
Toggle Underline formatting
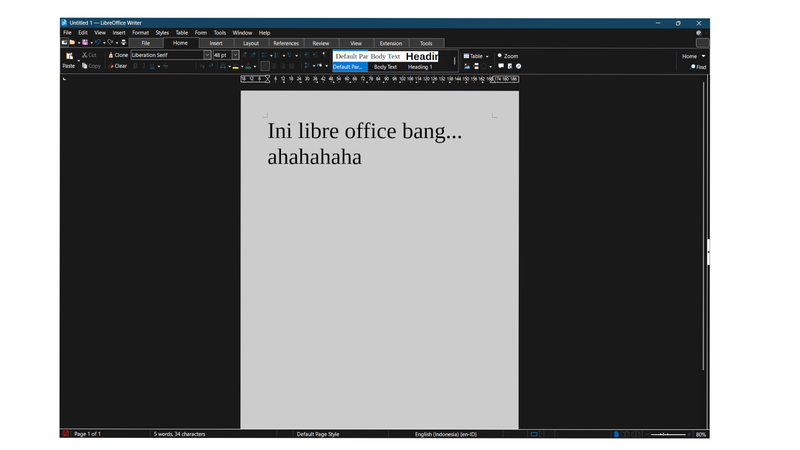coord(152,66)
